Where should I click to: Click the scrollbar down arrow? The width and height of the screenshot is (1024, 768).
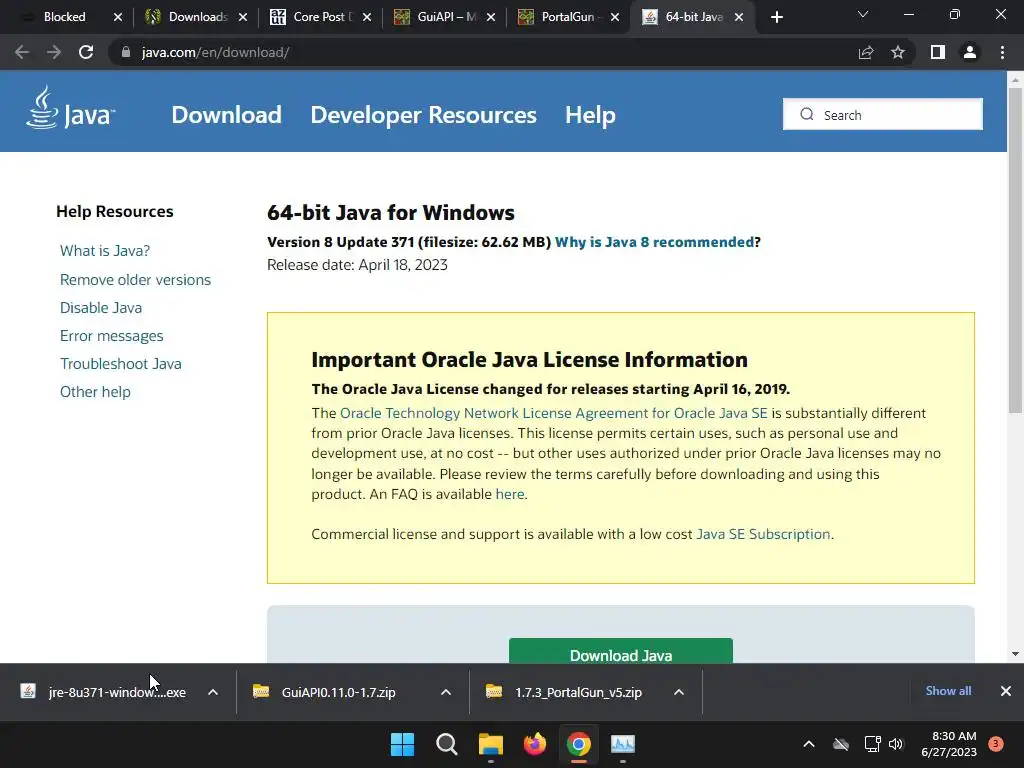pos(1015,654)
